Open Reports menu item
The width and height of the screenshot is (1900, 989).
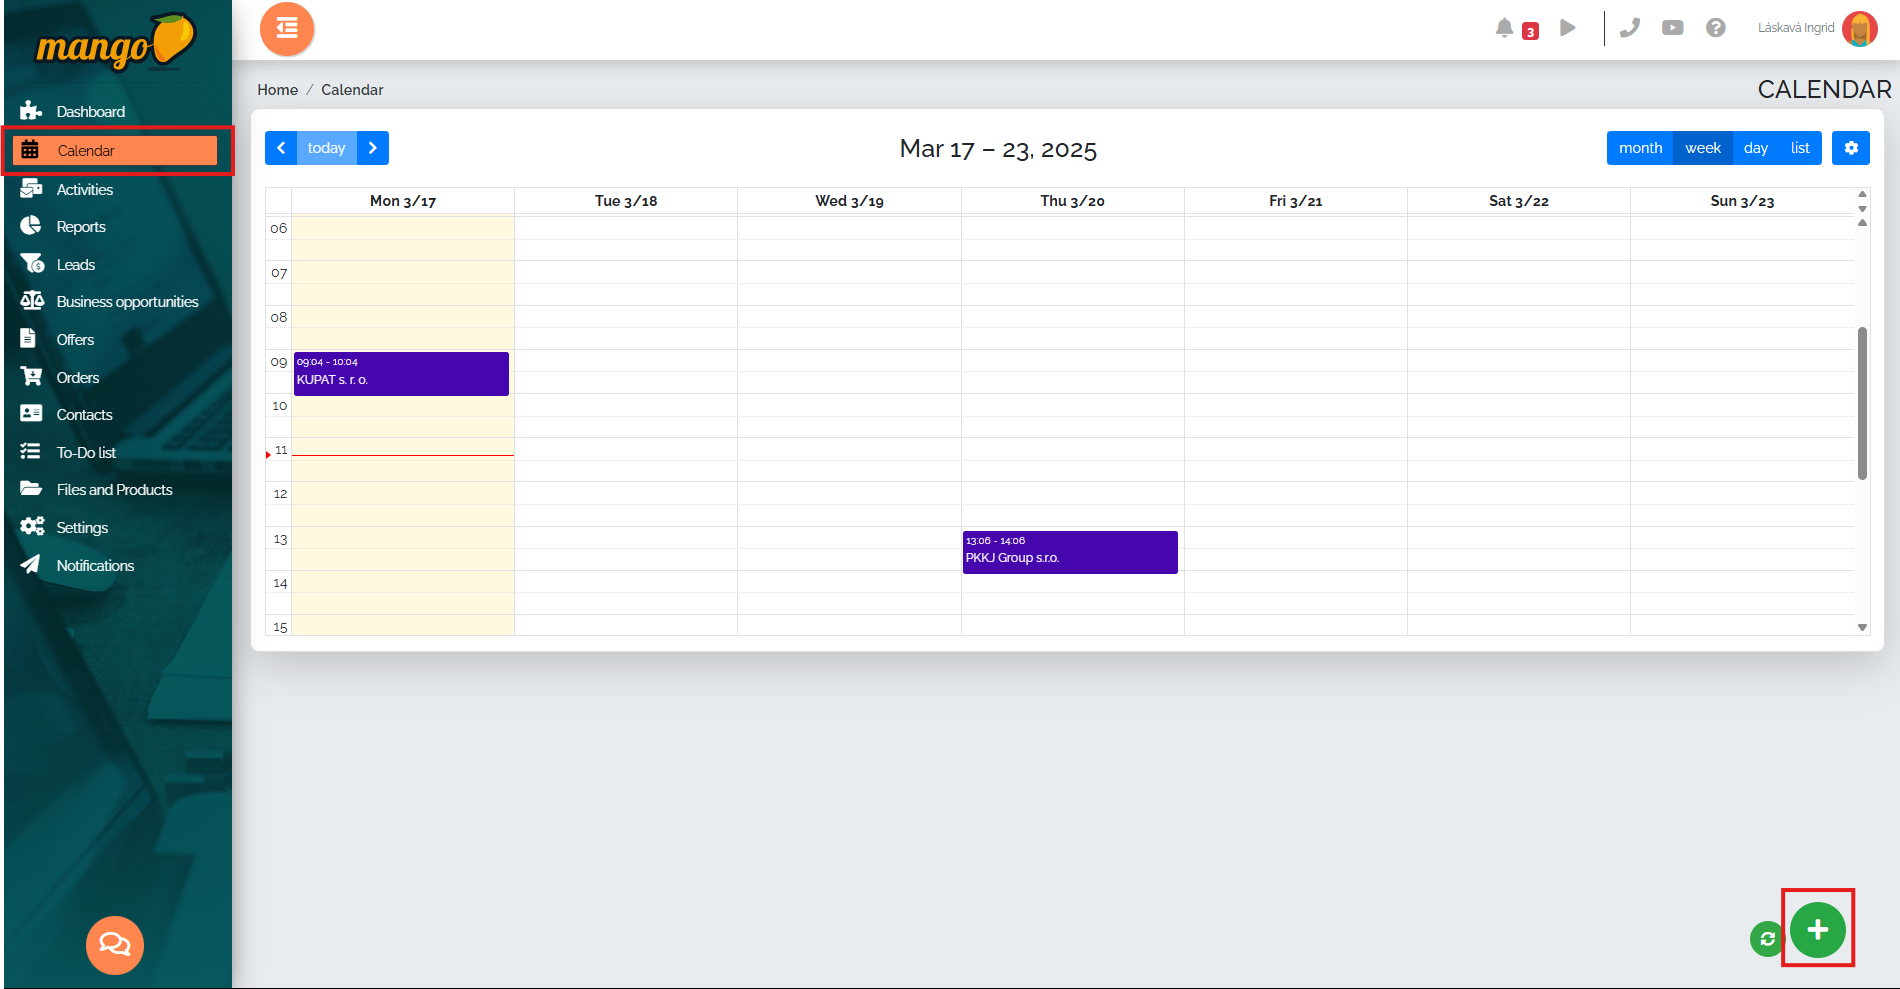81,227
